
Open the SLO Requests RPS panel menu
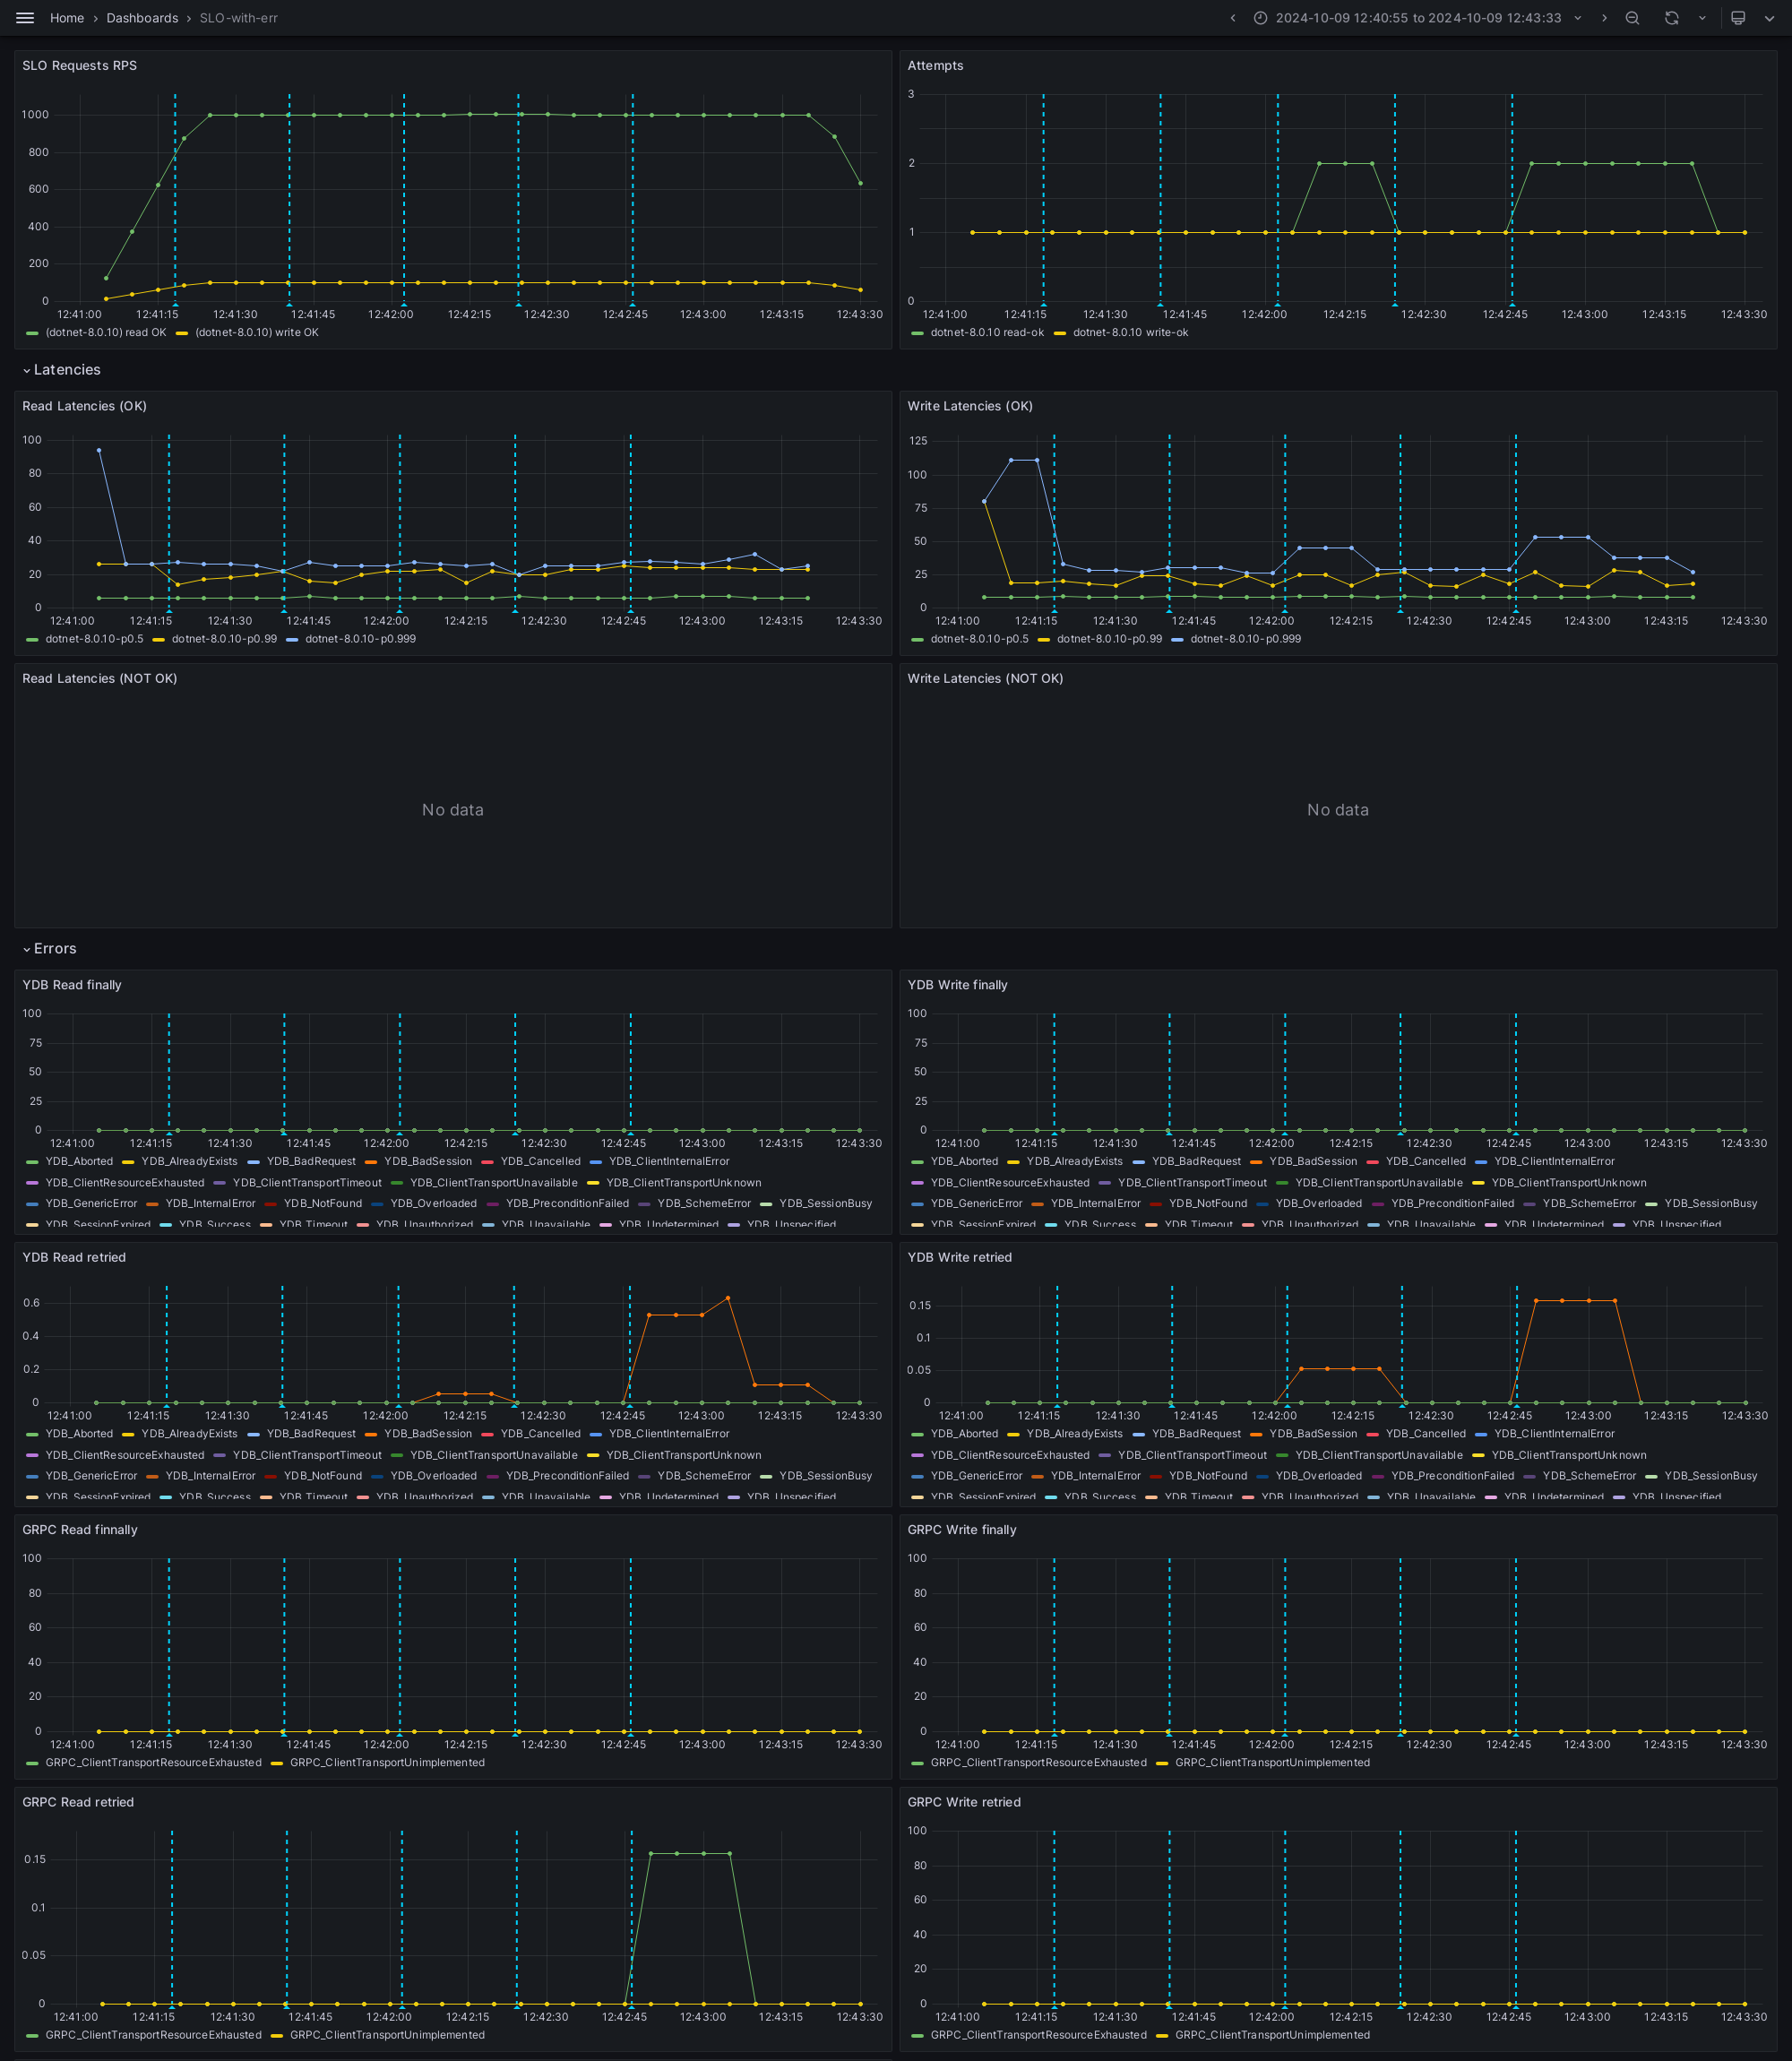pyautogui.click(x=80, y=66)
